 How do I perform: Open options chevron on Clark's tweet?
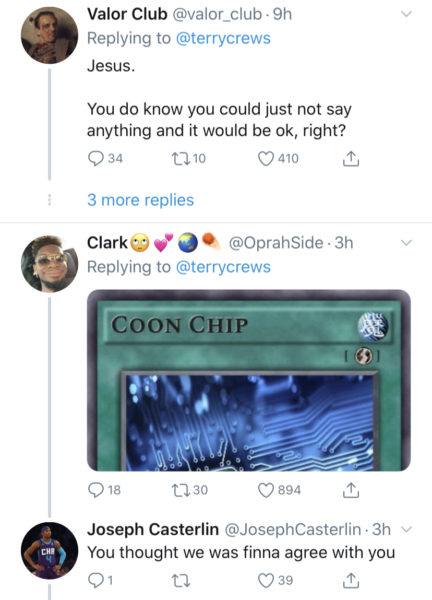[406, 243]
